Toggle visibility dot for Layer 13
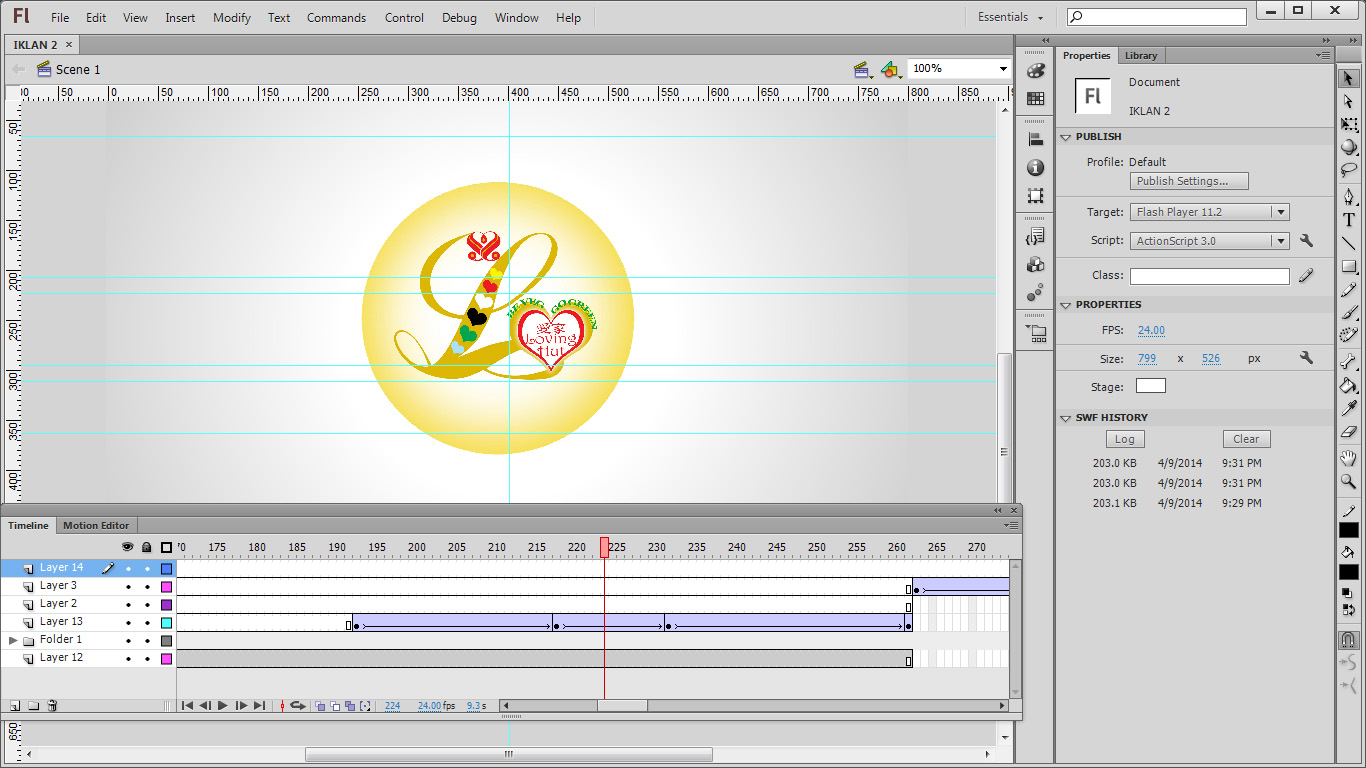 [x=128, y=623]
